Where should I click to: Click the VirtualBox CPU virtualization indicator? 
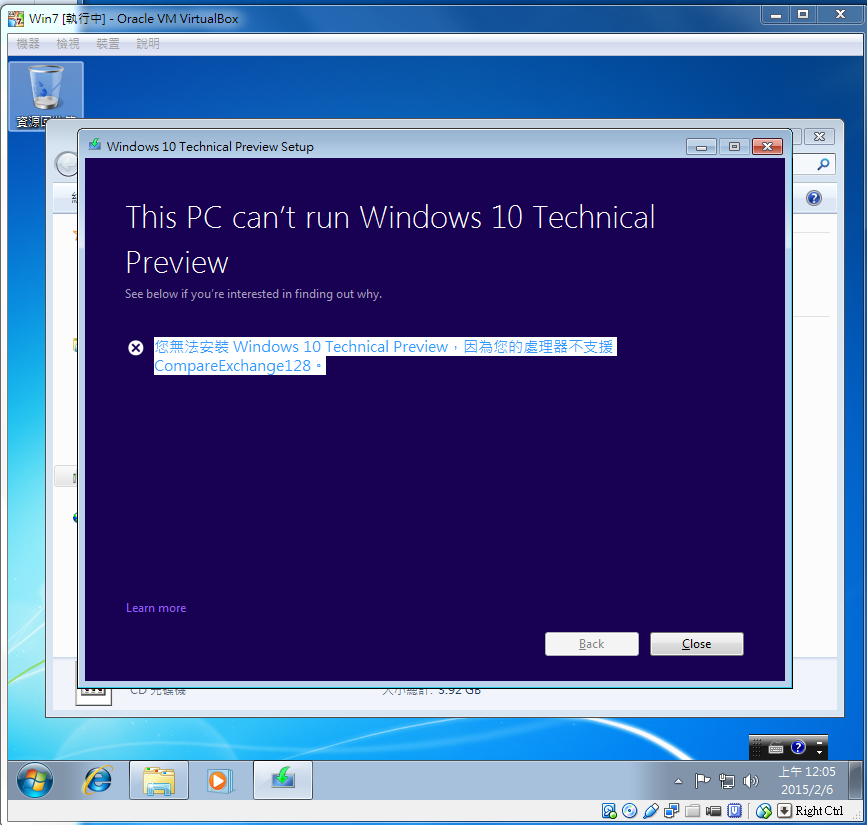(734, 811)
